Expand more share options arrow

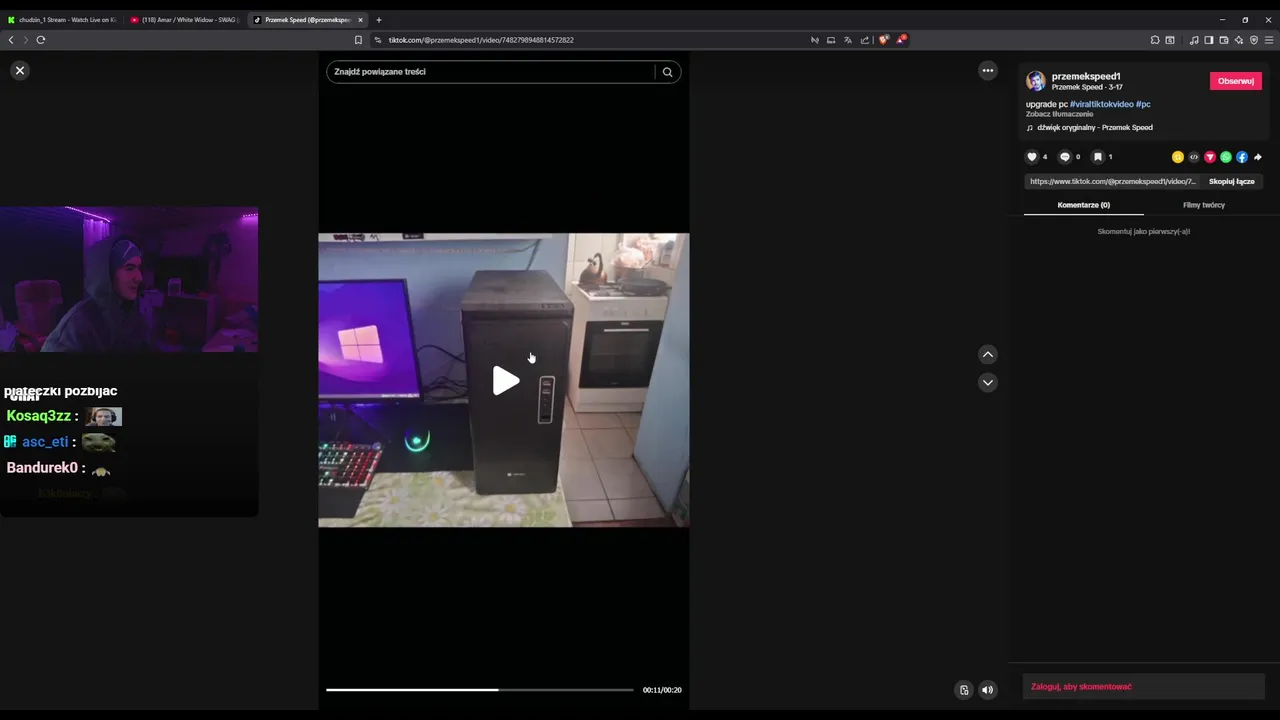tap(1258, 157)
